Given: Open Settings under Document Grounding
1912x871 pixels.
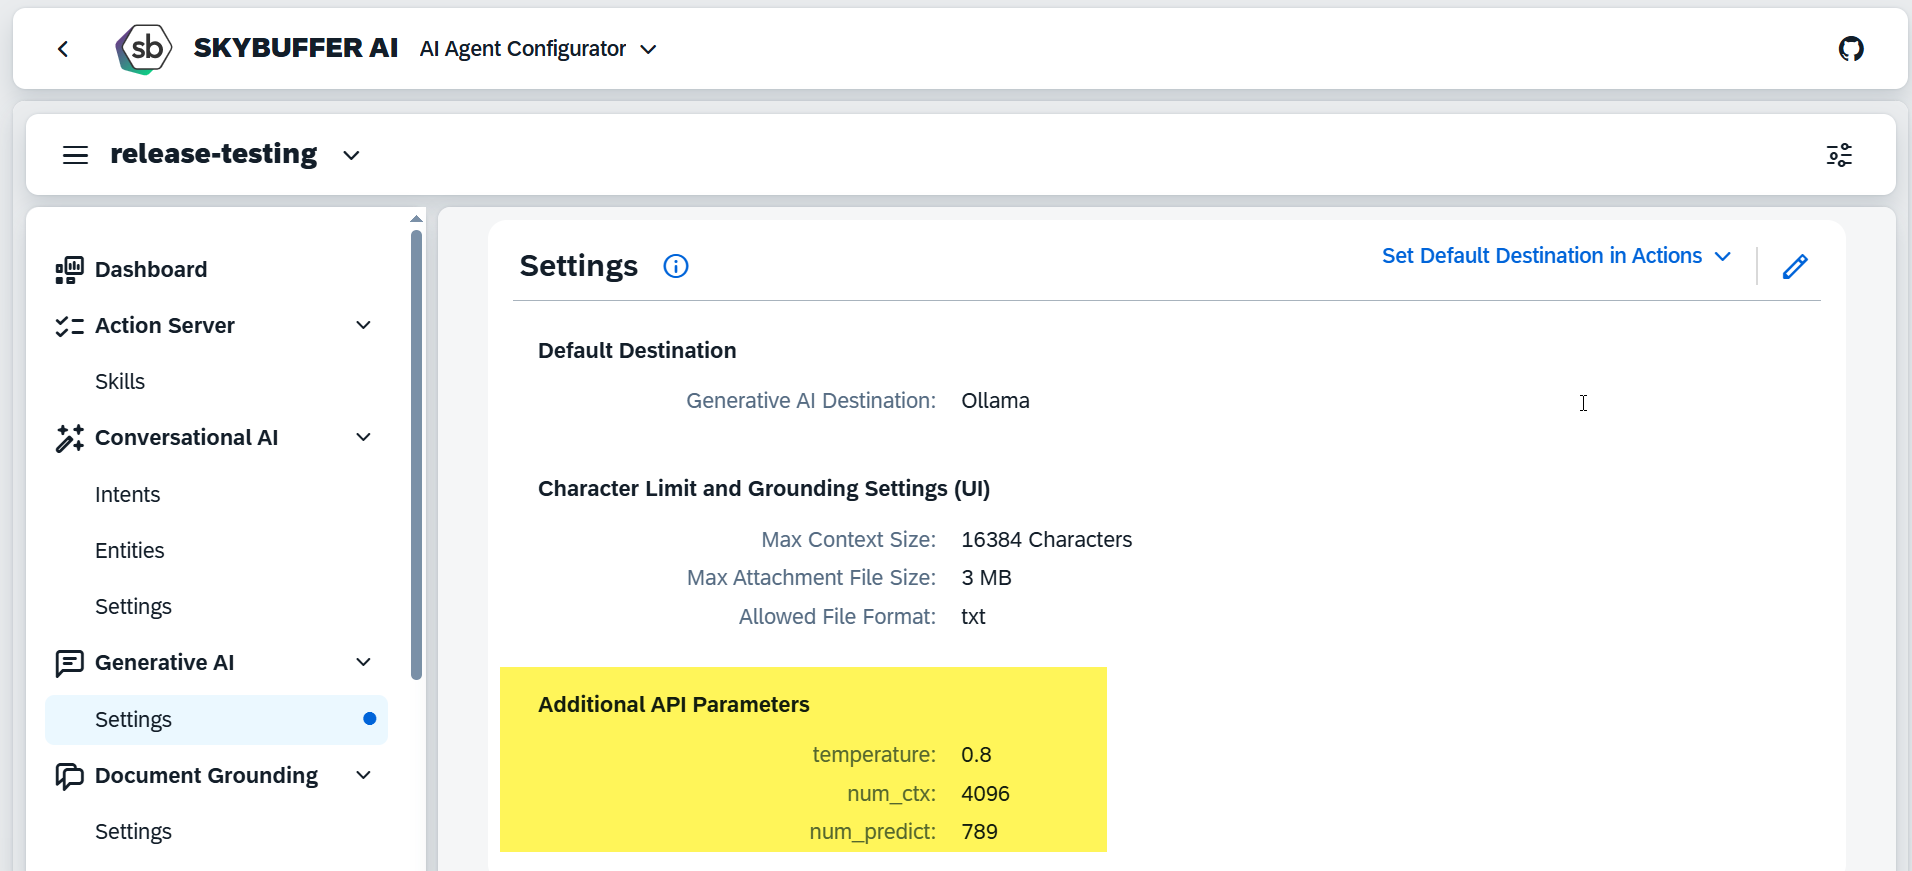Looking at the screenshot, I should [x=133, y=832].
